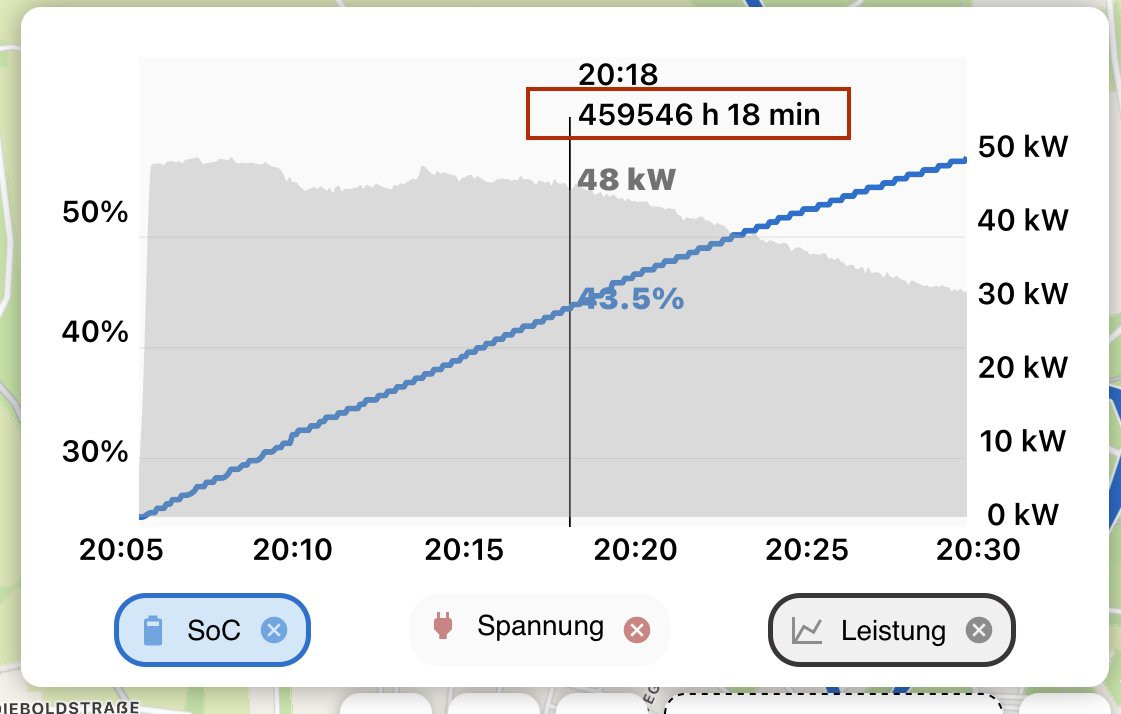This screenshot has height=714, width=1121.
Task: Toggle the Leistung series chip label
Action: [x=893, y=631]
